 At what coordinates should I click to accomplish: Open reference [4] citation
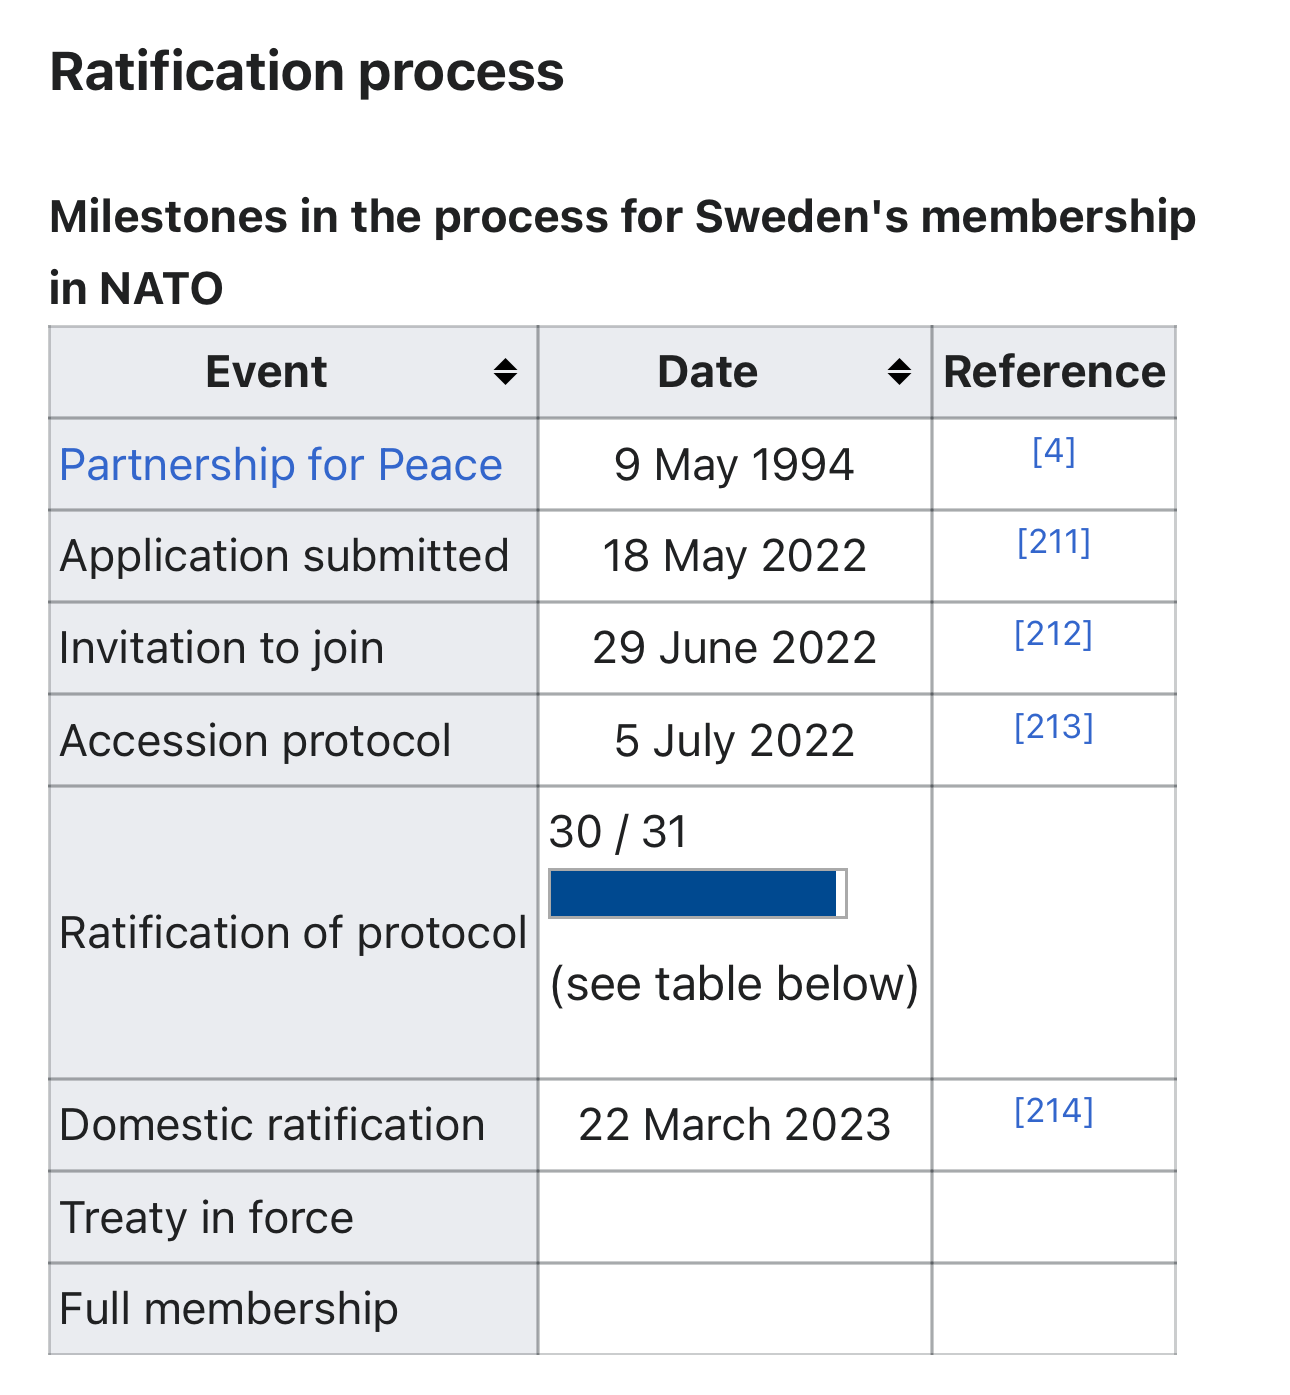(1053, 451)
